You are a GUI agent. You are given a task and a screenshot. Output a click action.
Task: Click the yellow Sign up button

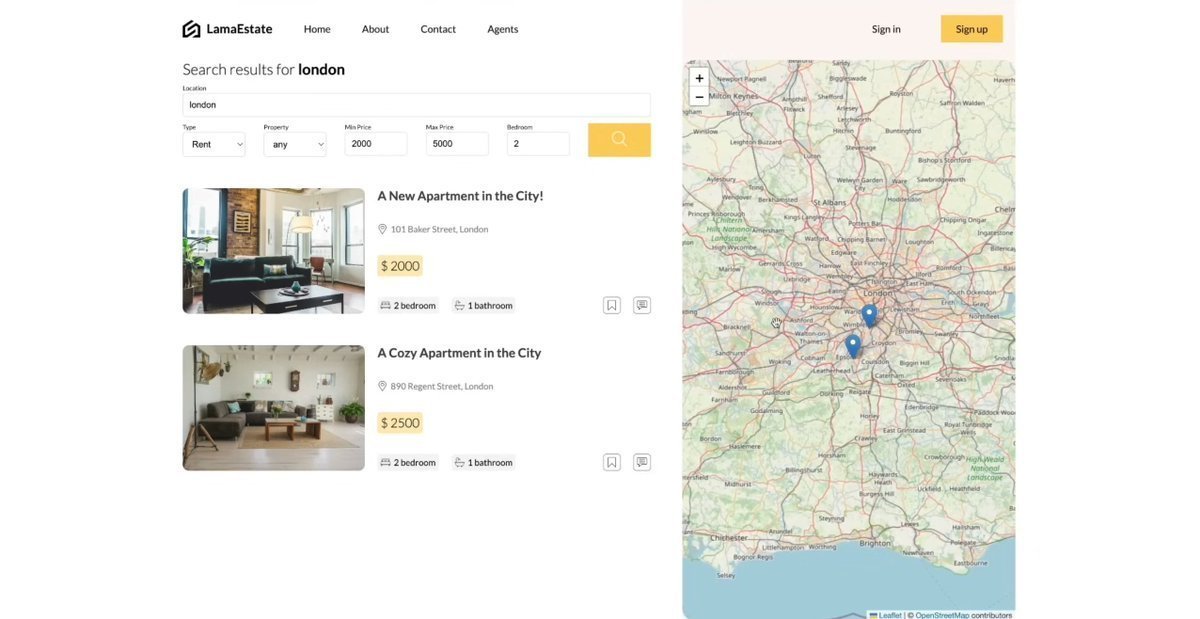pyautogui.click(x=972, y=29)
